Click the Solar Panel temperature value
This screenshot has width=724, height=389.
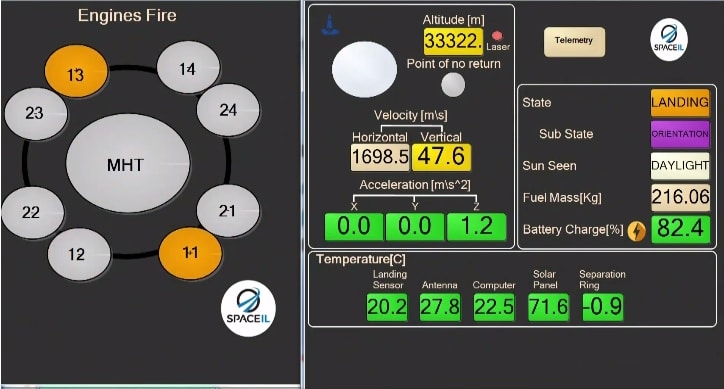(549, 307)
